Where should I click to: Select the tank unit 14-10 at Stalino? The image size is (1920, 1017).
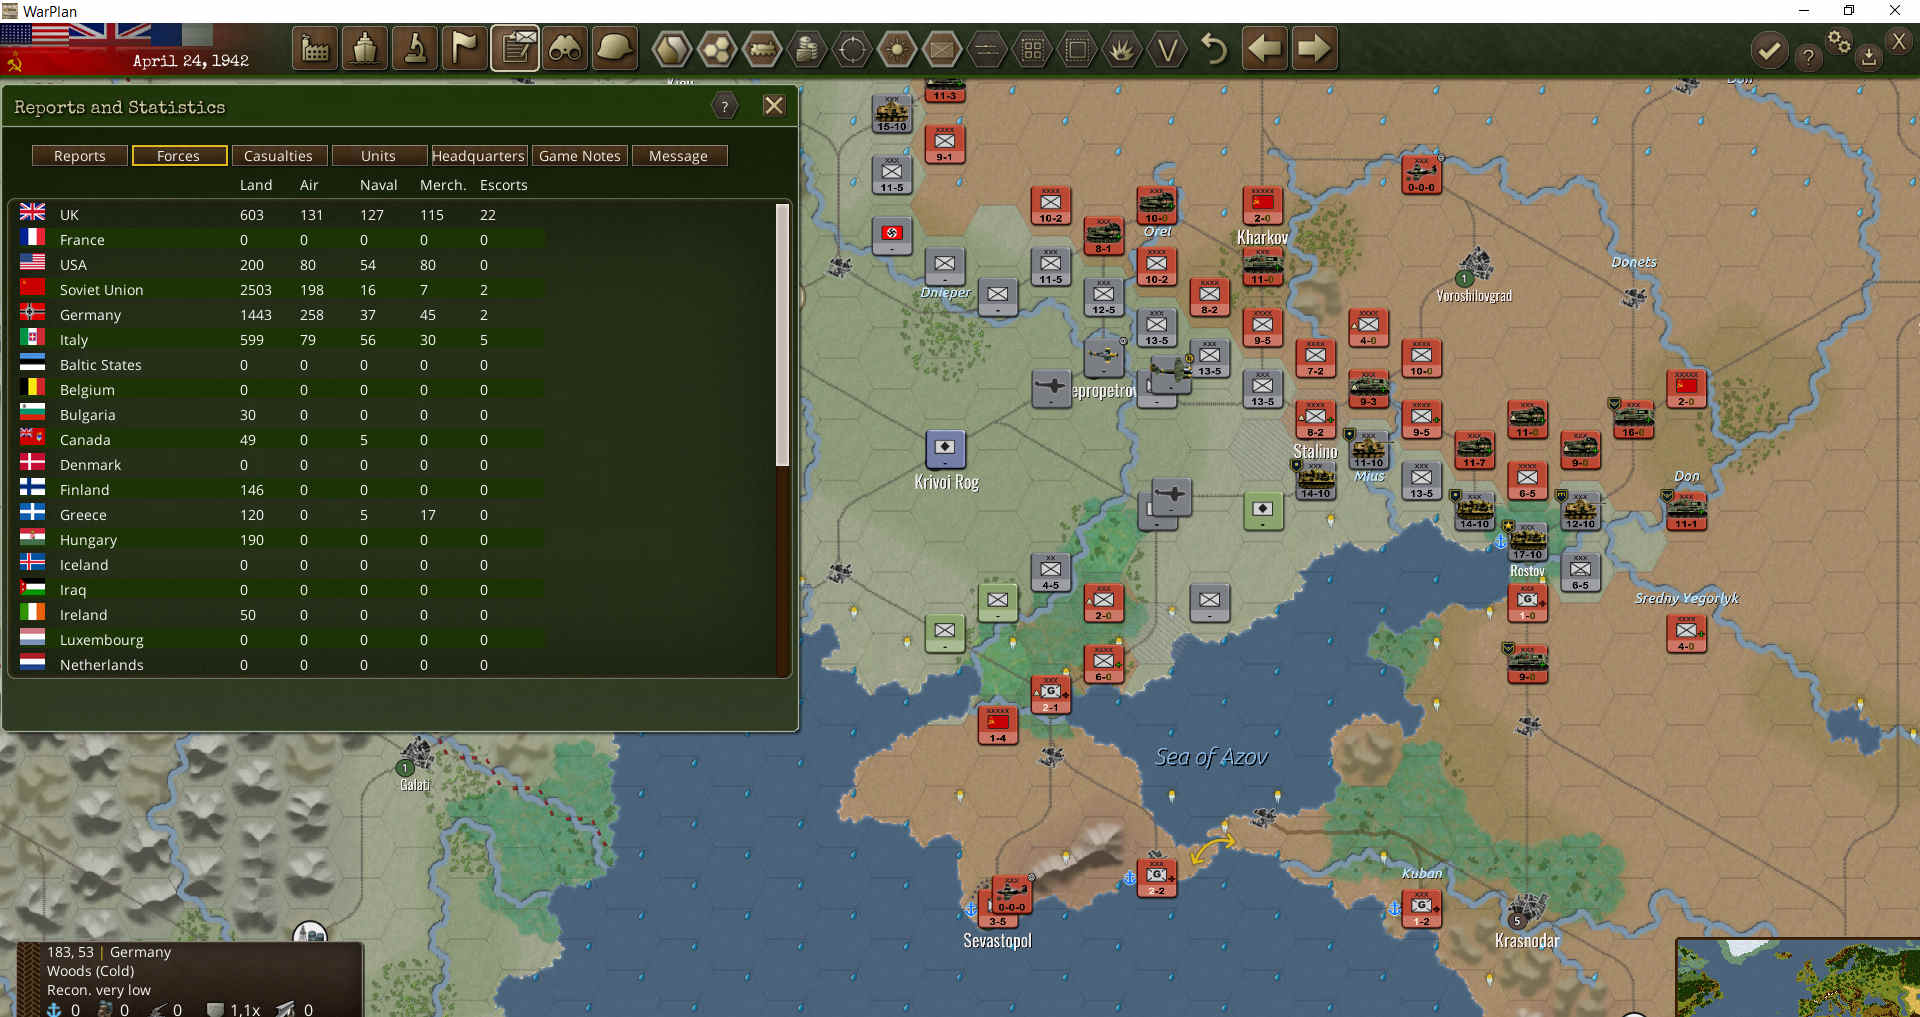pos(1315,480)
